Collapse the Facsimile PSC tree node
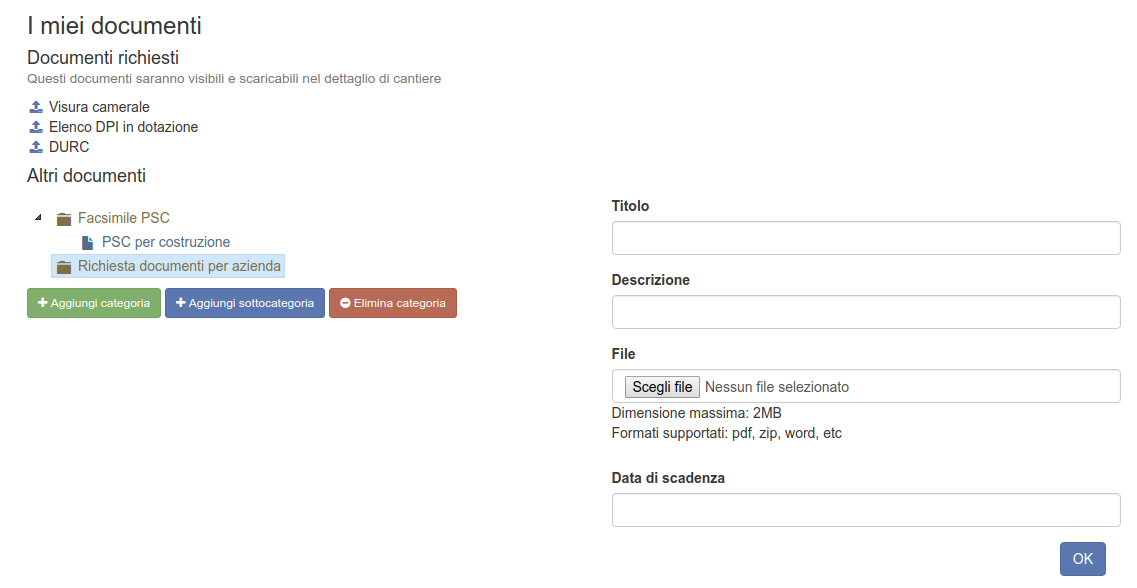 (38, 218)
